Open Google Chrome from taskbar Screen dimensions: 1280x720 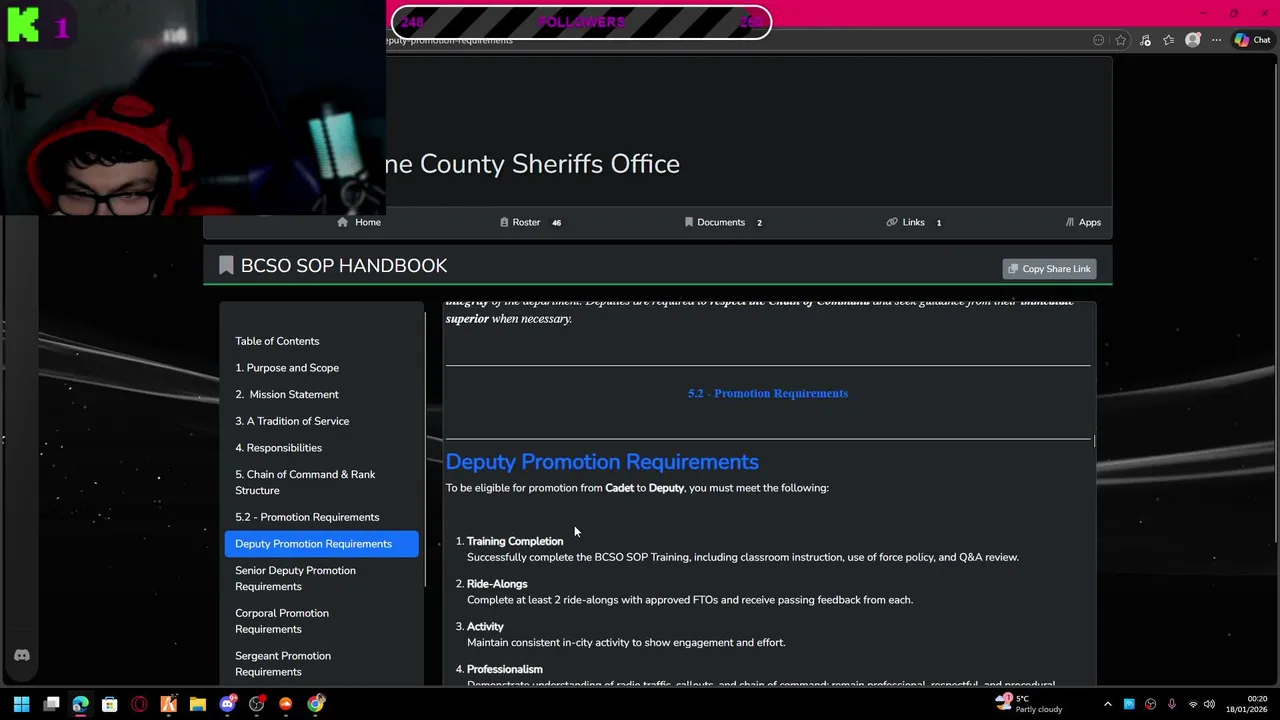point(315,704)
